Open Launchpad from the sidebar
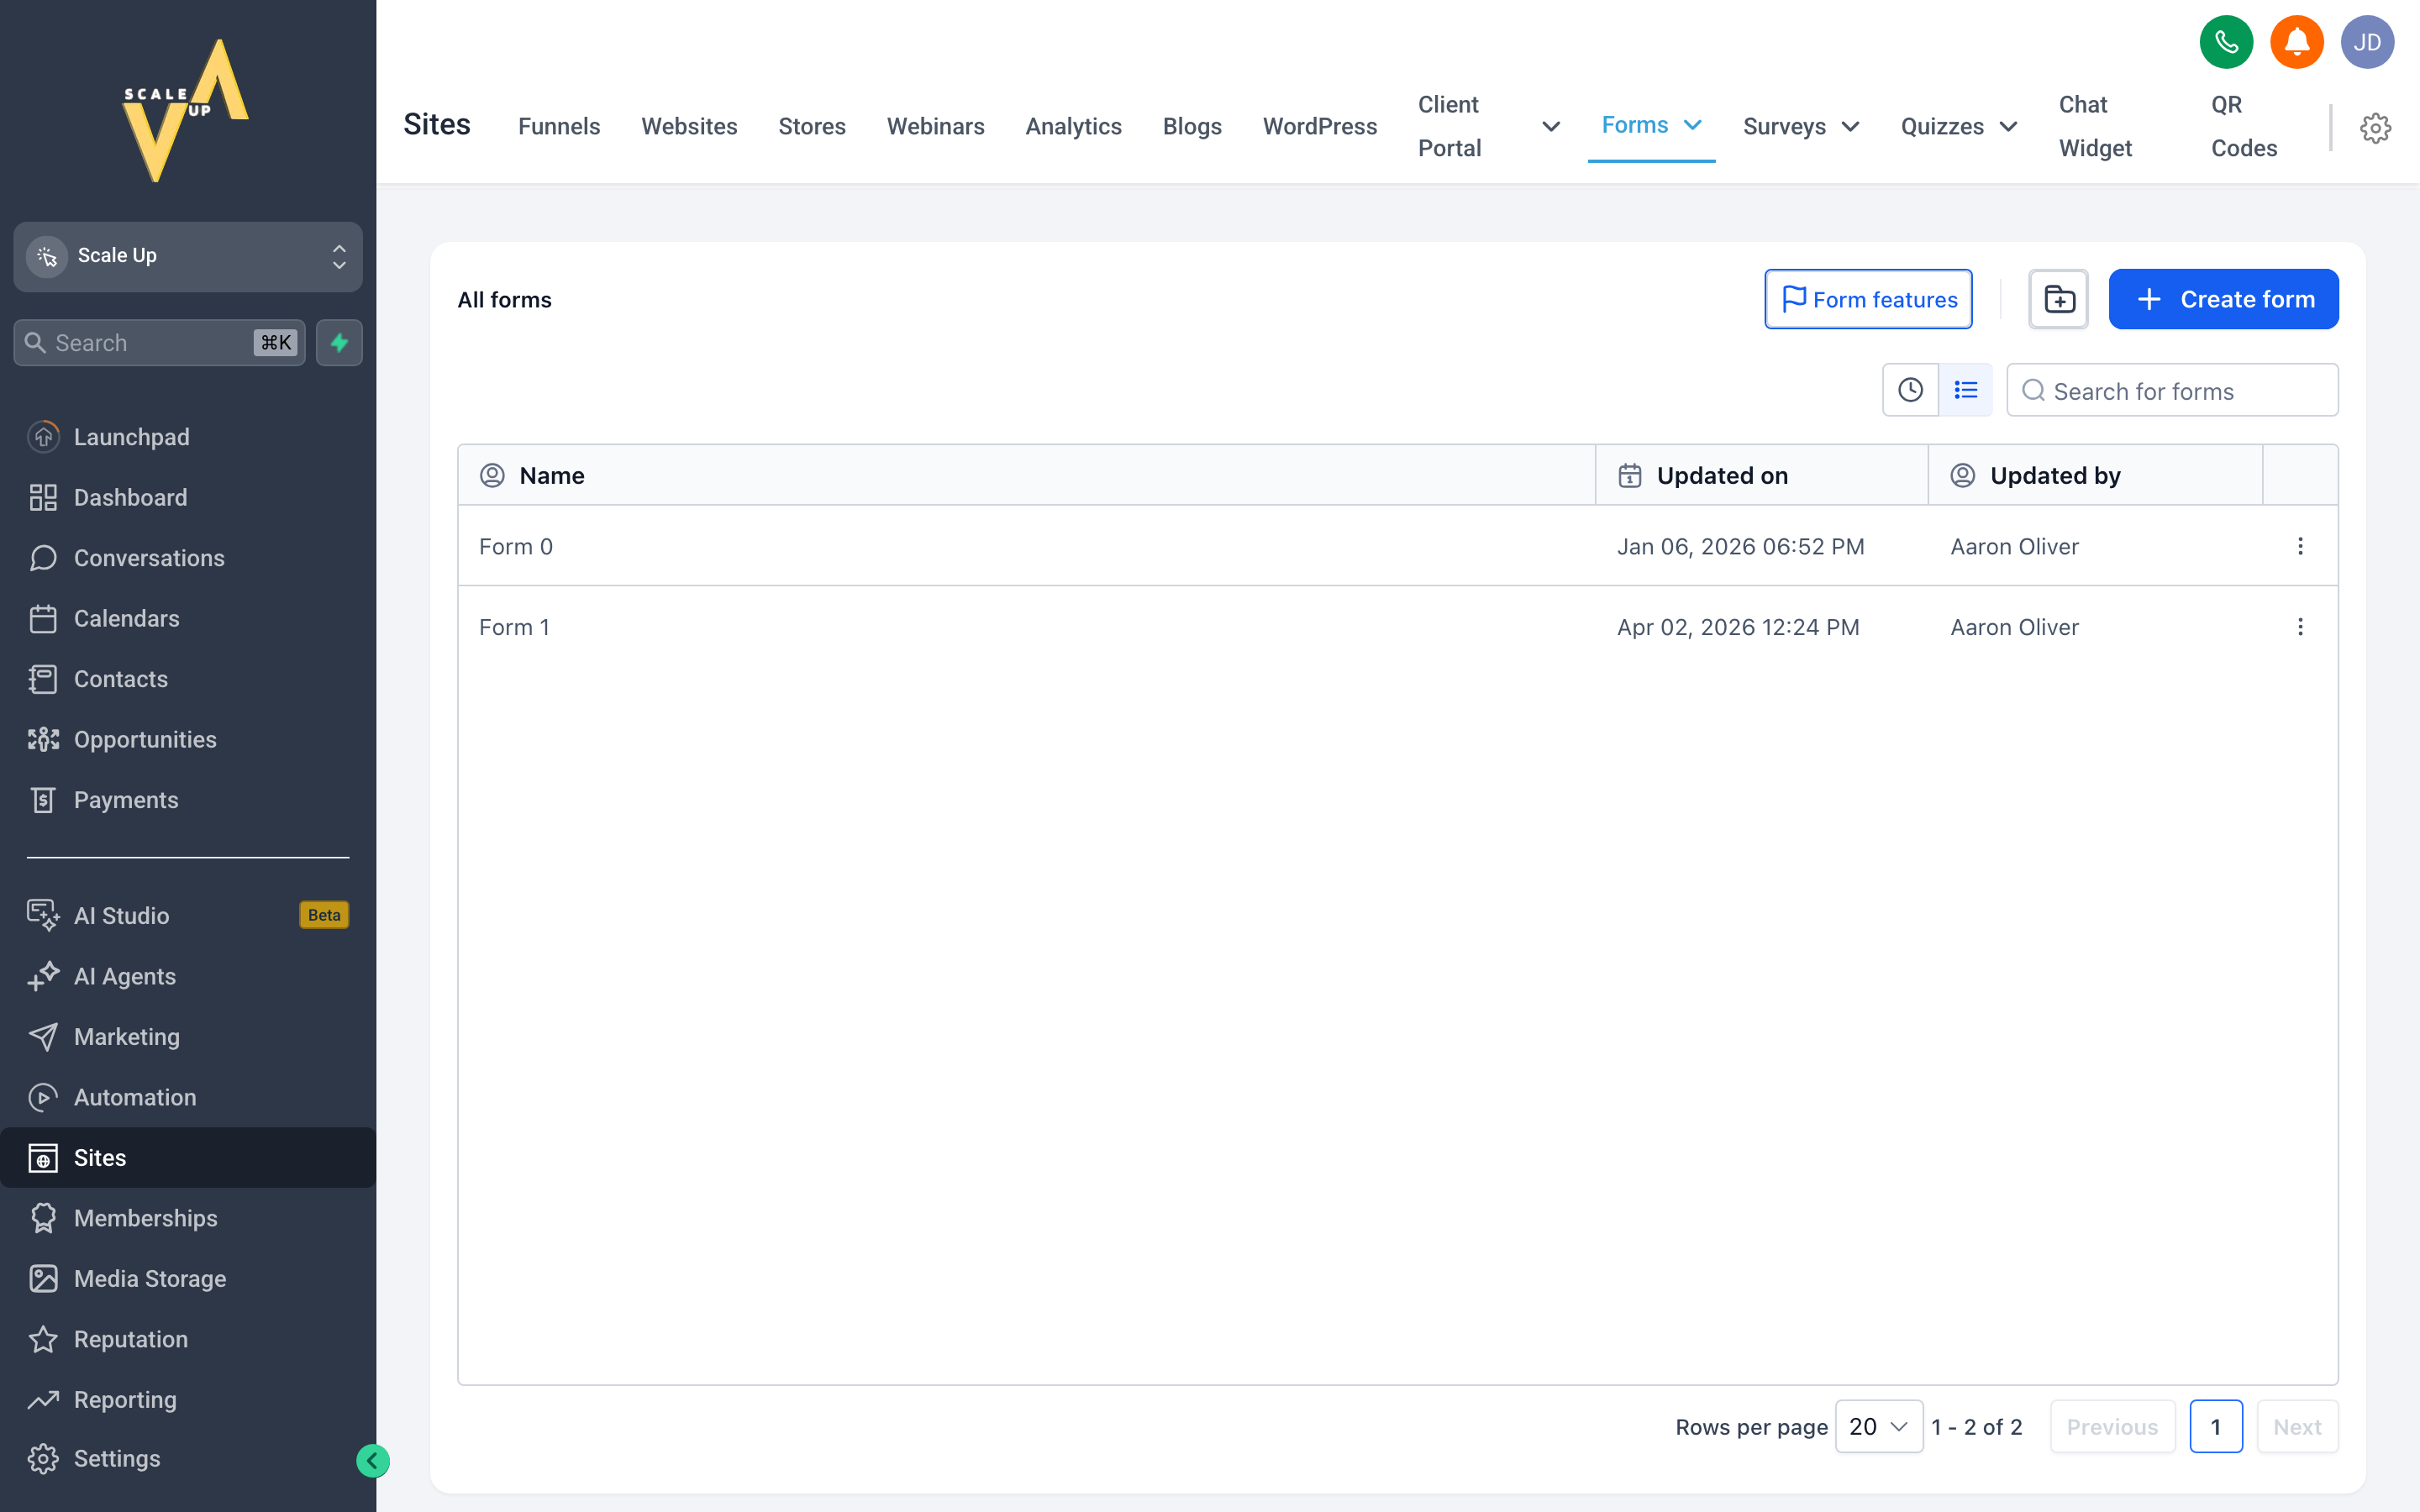 pyautogui.click(x=188, y=437)
